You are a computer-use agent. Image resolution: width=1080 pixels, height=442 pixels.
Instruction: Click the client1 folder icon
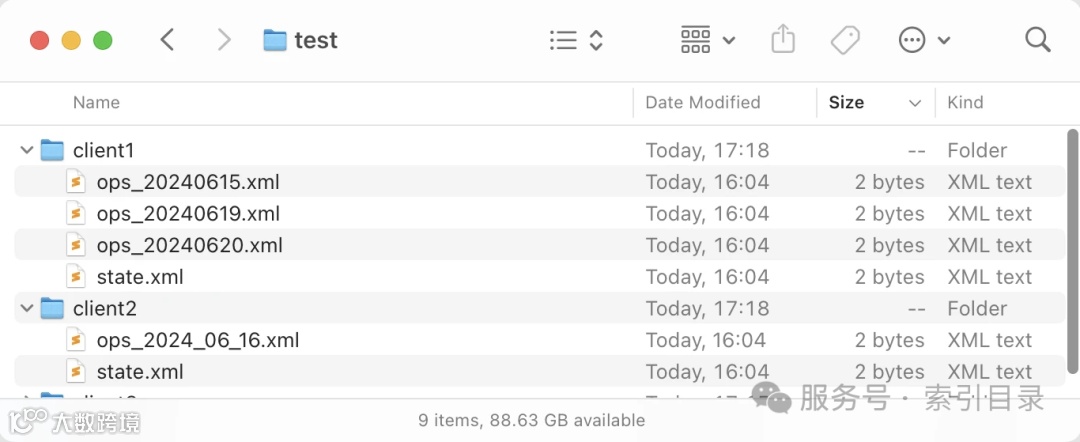52,151
